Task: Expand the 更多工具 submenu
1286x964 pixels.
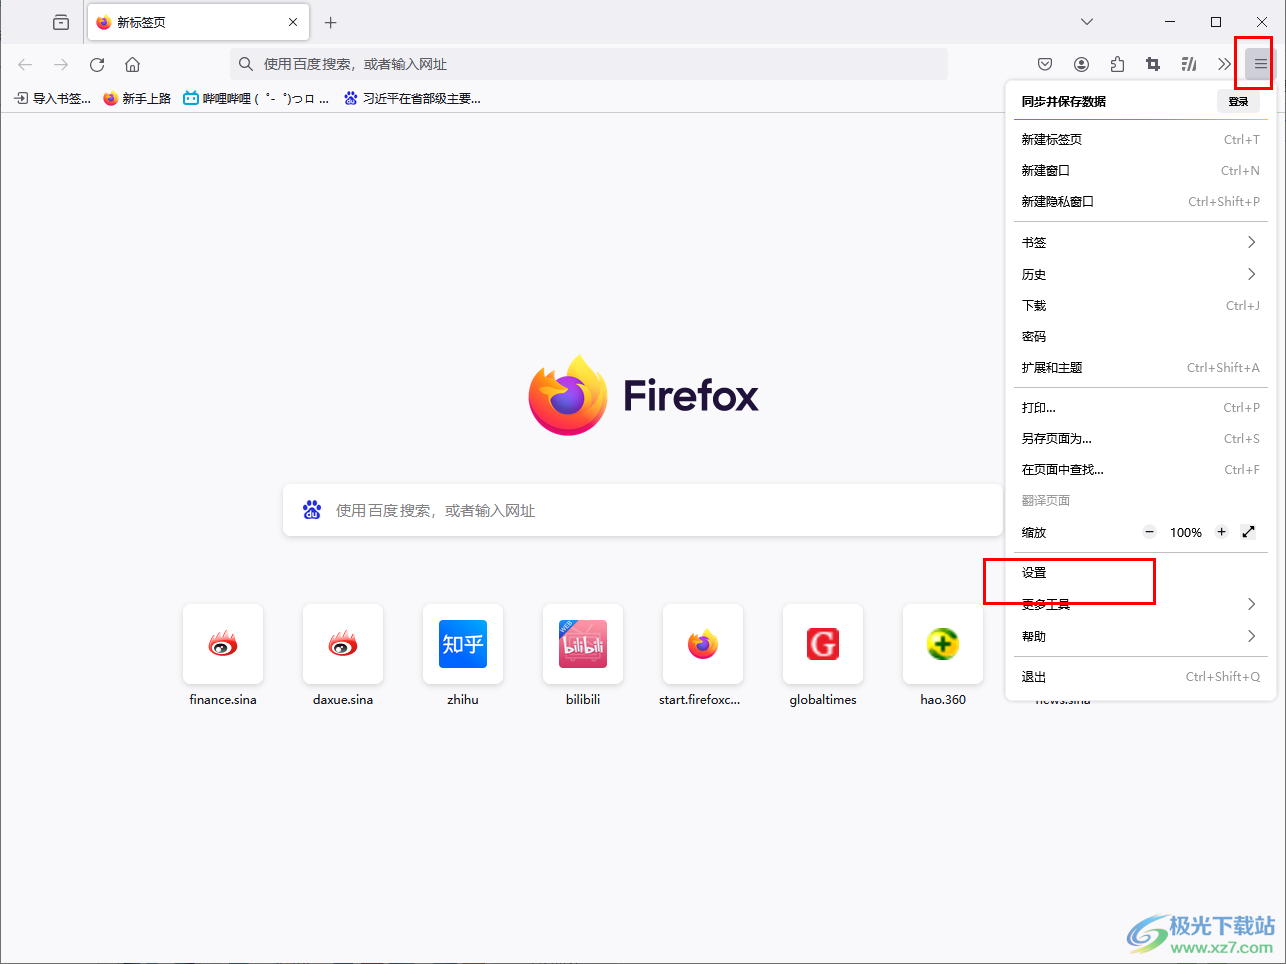Action: pos(1140,604)
